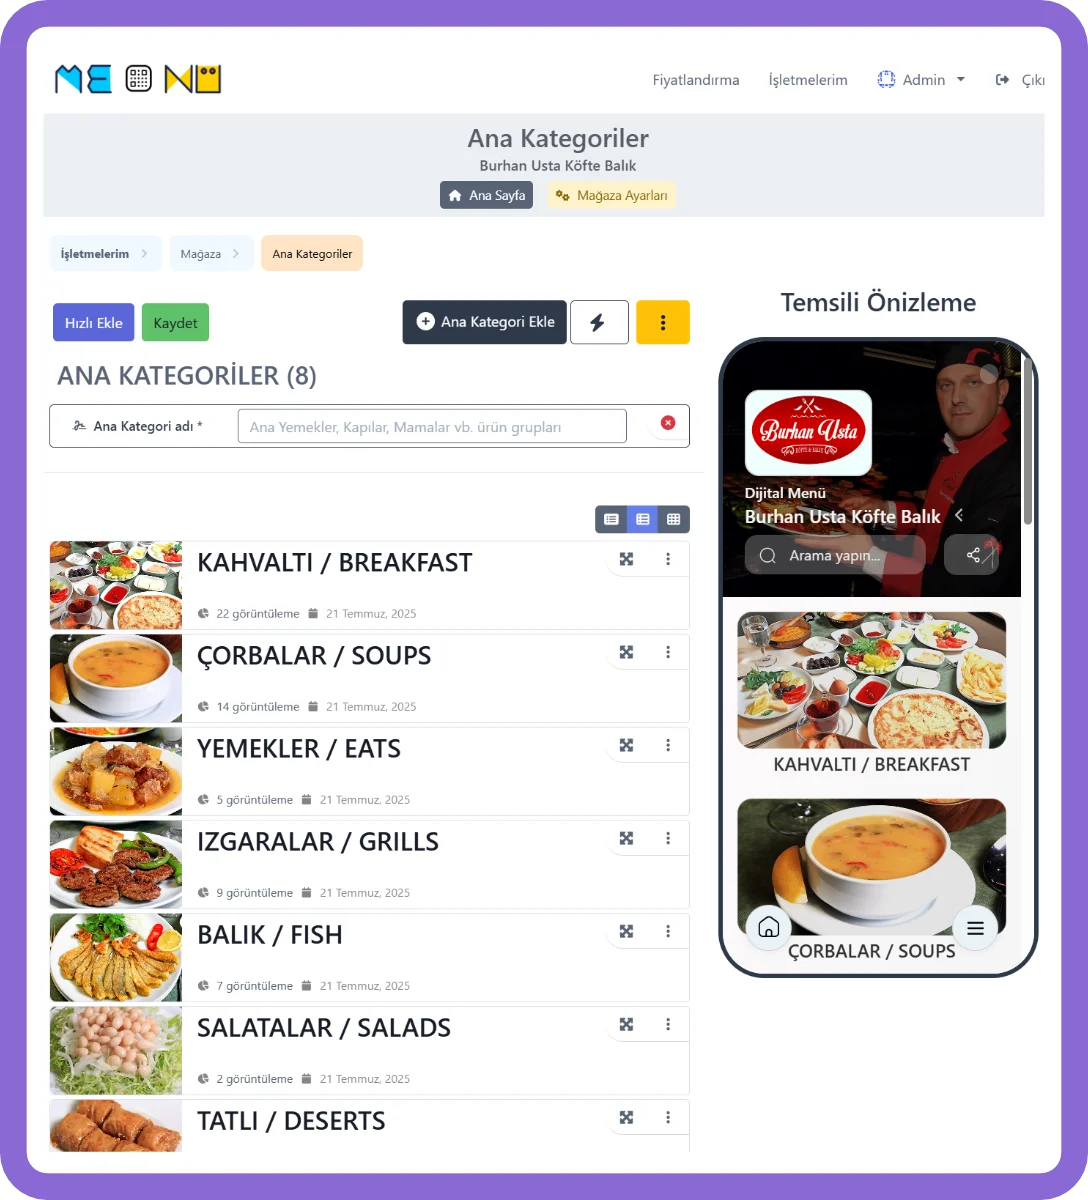The image size is (1088, 1200).
Task: Open the yellow three-dot options menu
Action: tap(663, 322)
